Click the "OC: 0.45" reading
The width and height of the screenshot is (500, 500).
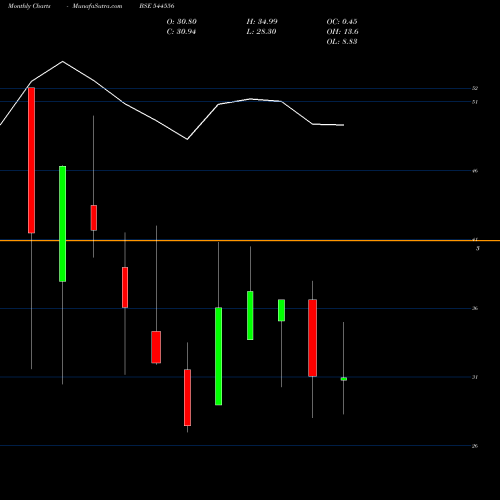coord(342,22)
